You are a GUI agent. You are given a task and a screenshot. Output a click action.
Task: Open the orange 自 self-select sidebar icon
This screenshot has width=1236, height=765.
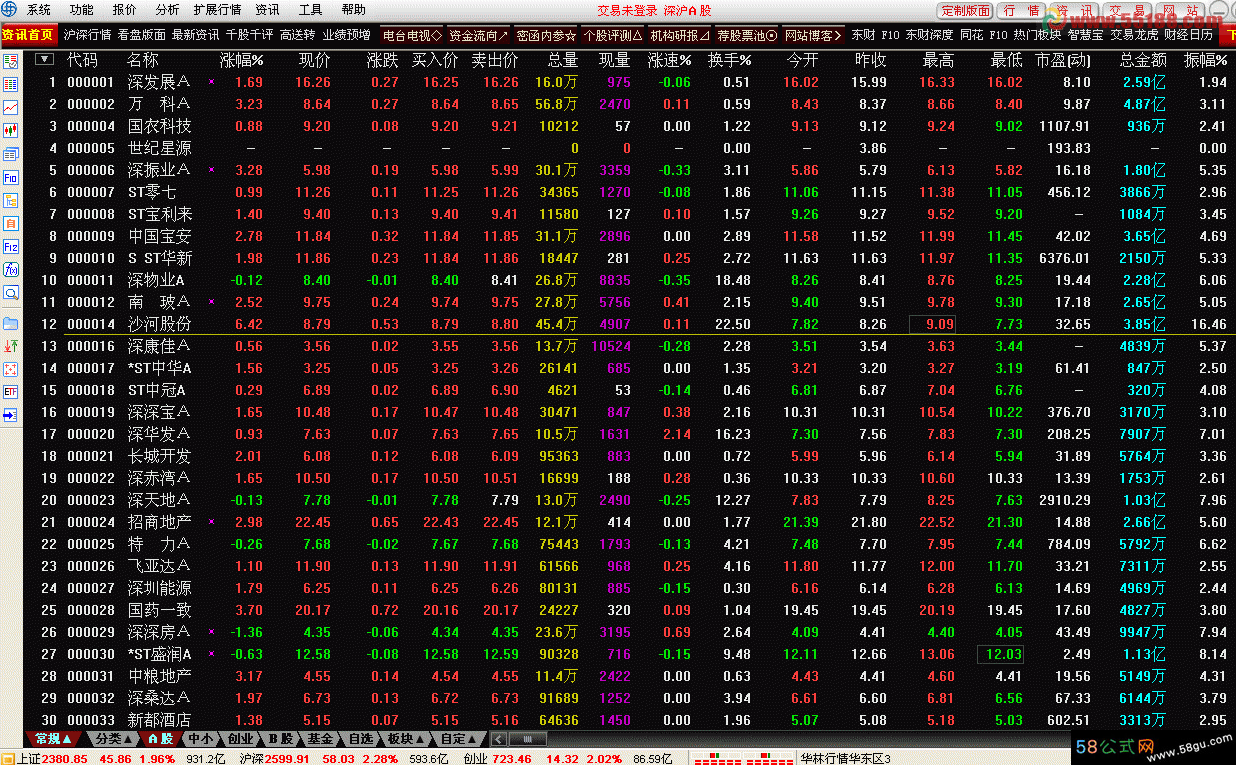(x=11, y=223)
